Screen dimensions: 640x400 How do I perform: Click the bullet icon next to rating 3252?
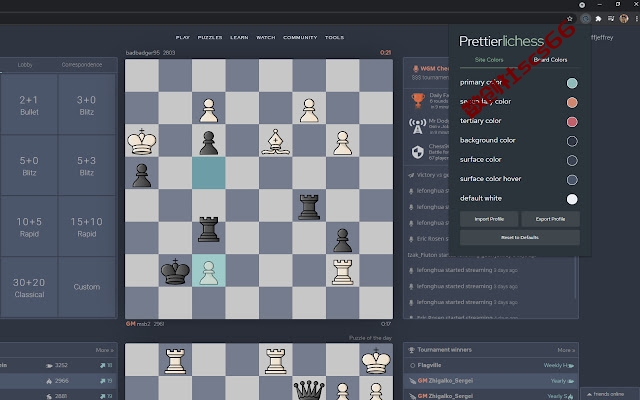coord(50,365)
